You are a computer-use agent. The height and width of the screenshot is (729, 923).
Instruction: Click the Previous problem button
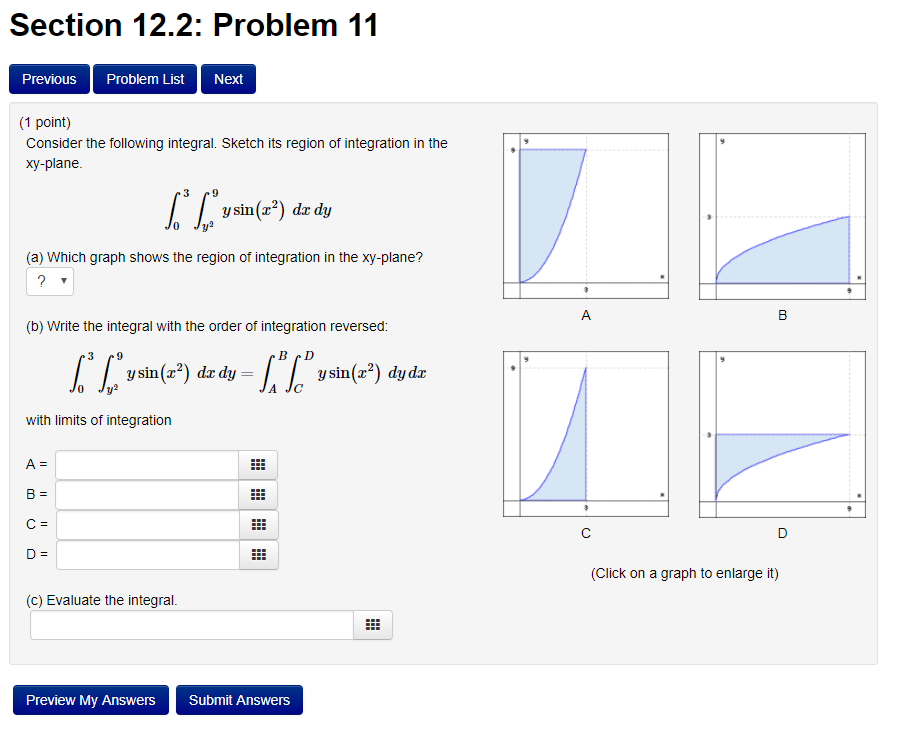tap(49, 79)
